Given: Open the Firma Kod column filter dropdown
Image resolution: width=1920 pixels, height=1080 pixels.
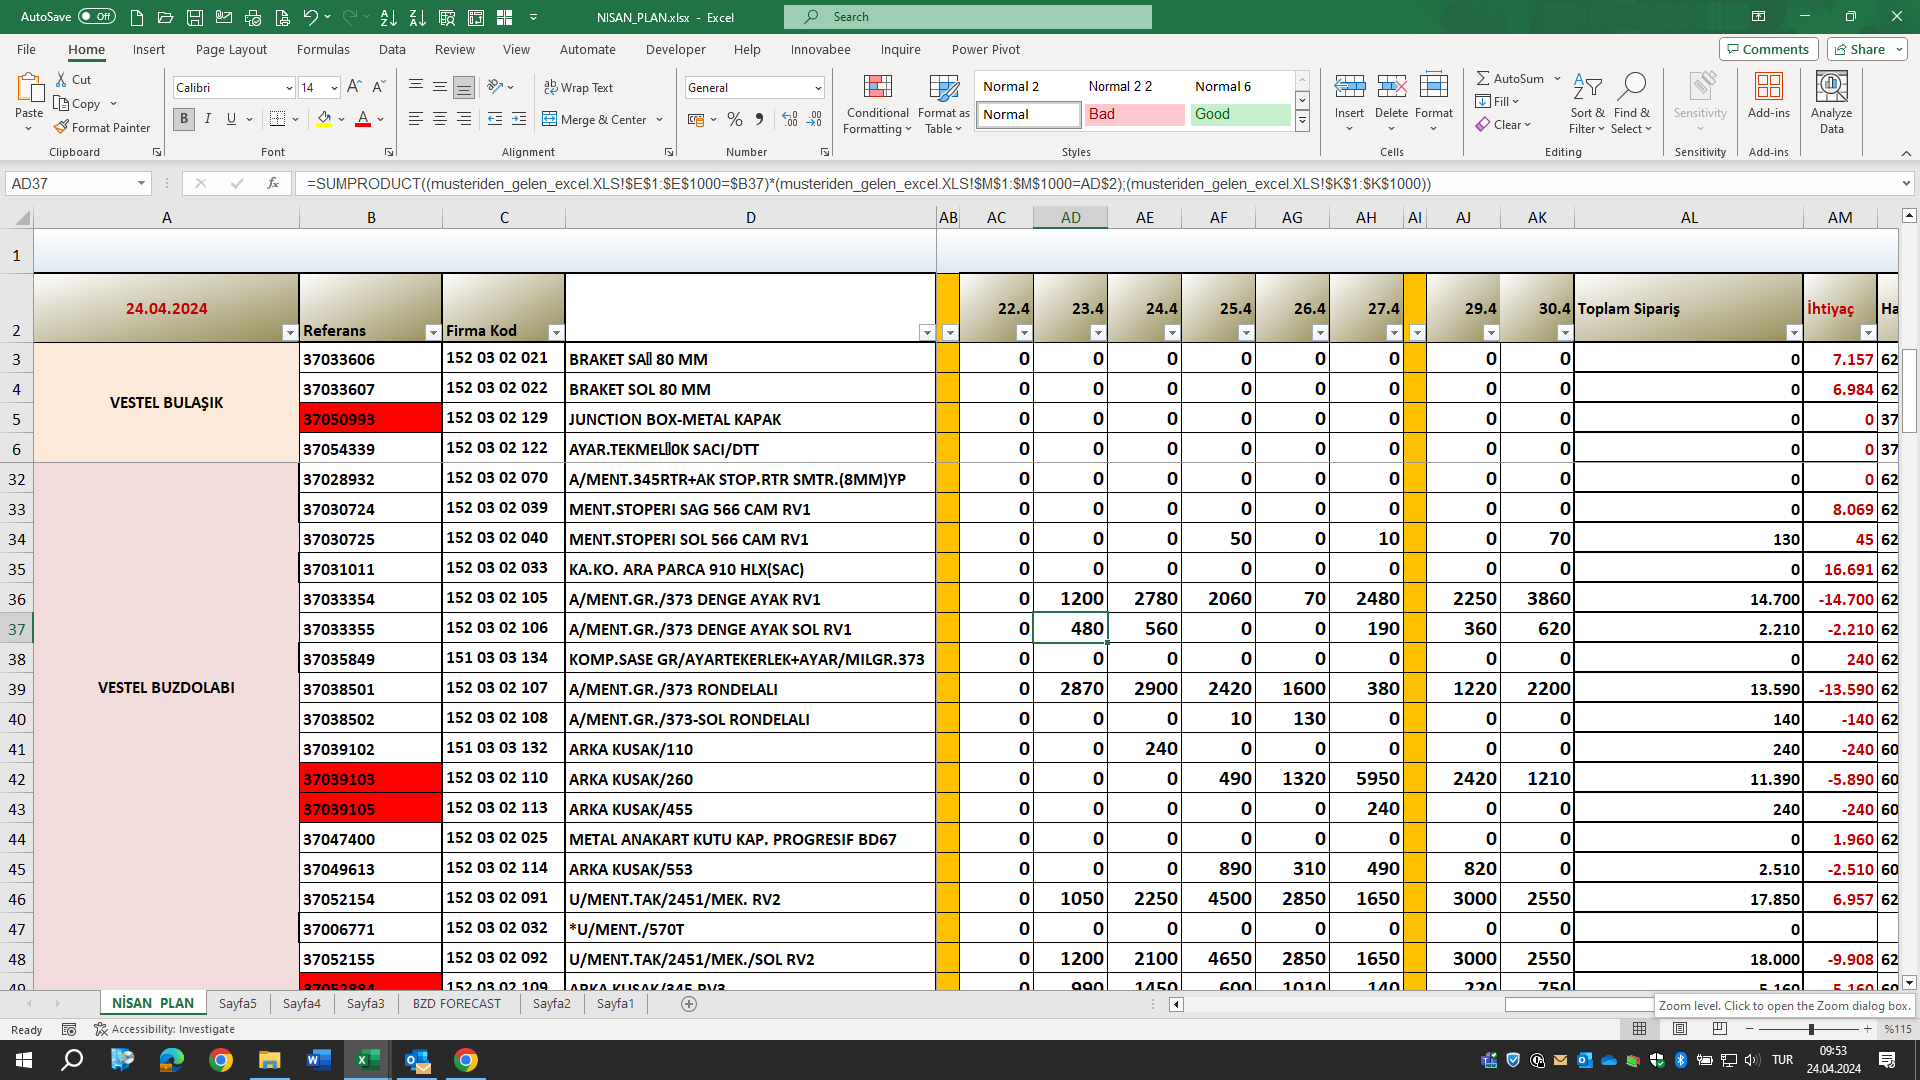Looking at the screenshot, I should 556,332.
